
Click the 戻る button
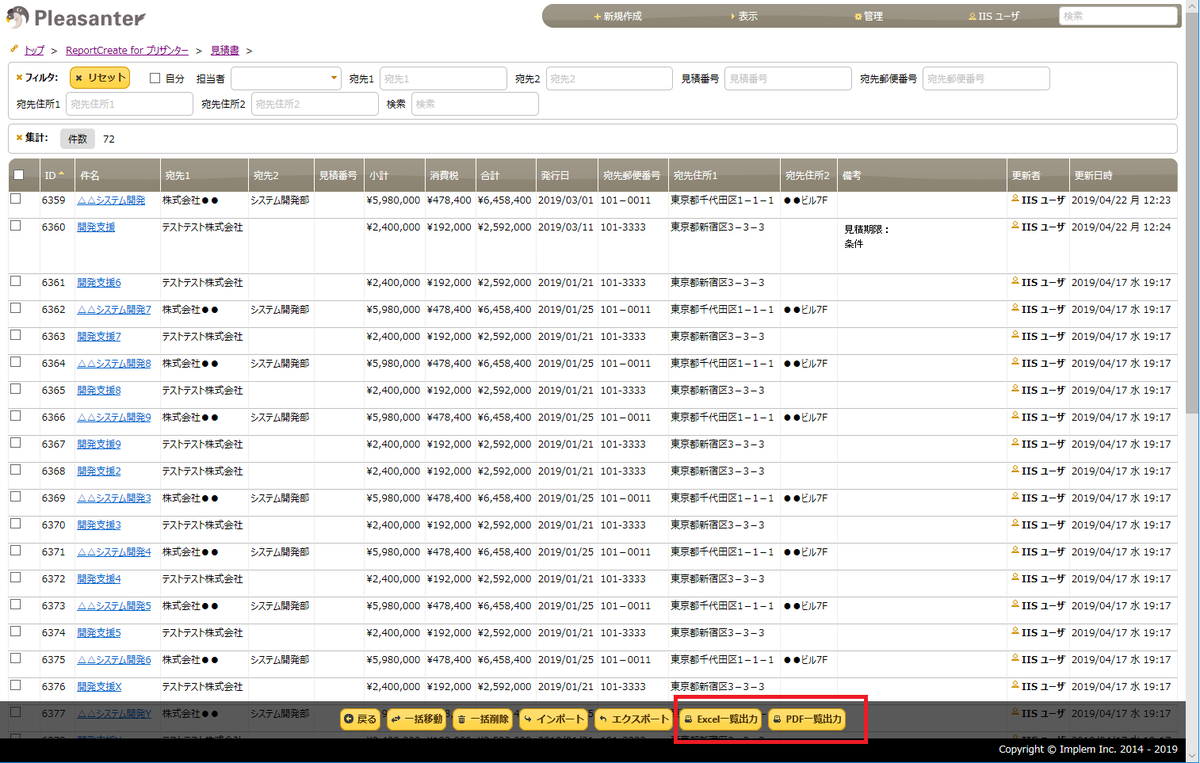361,719
